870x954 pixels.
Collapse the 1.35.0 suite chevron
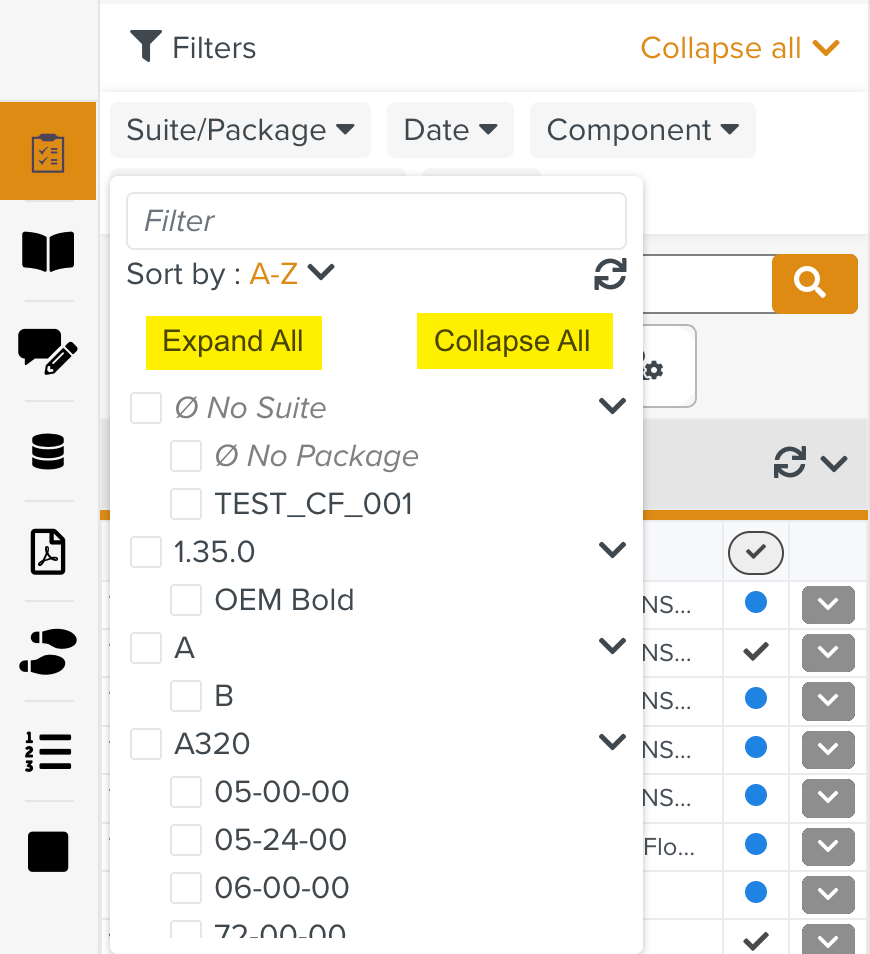pos(611,550)
